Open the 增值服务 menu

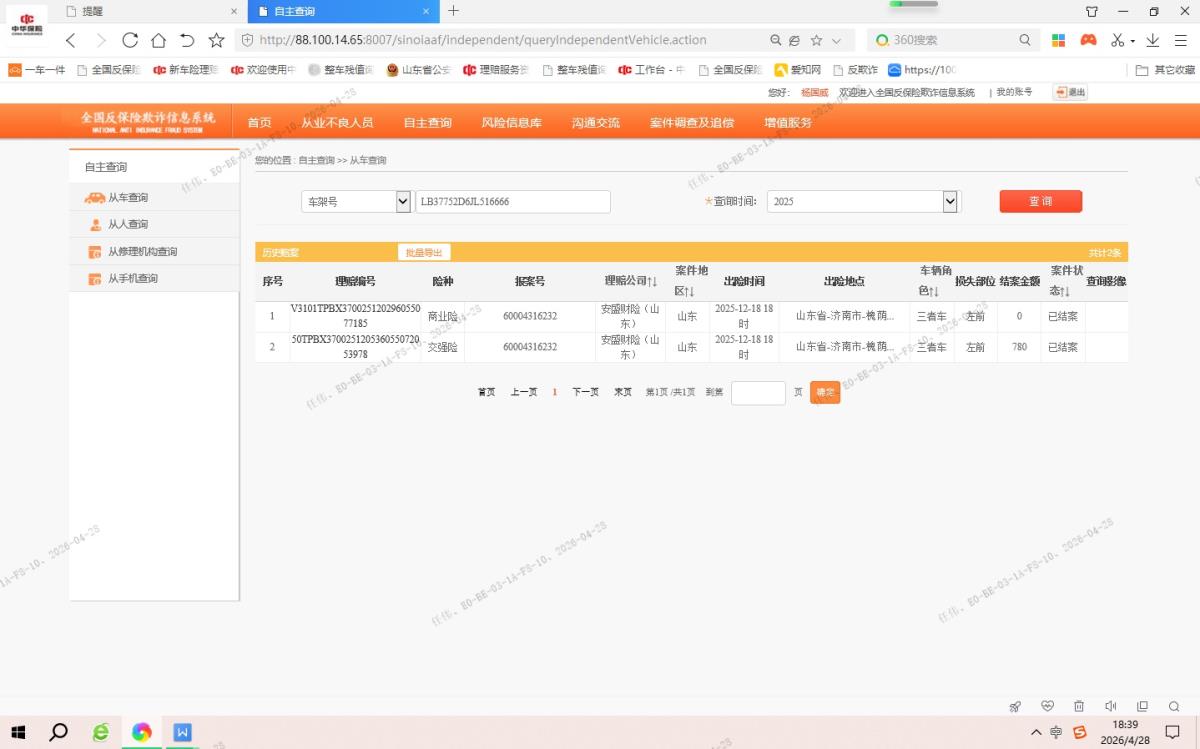point(788,122)
